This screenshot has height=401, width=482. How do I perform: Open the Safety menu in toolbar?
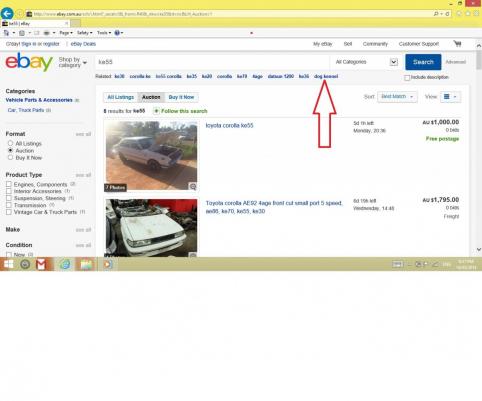coord(84,33)
